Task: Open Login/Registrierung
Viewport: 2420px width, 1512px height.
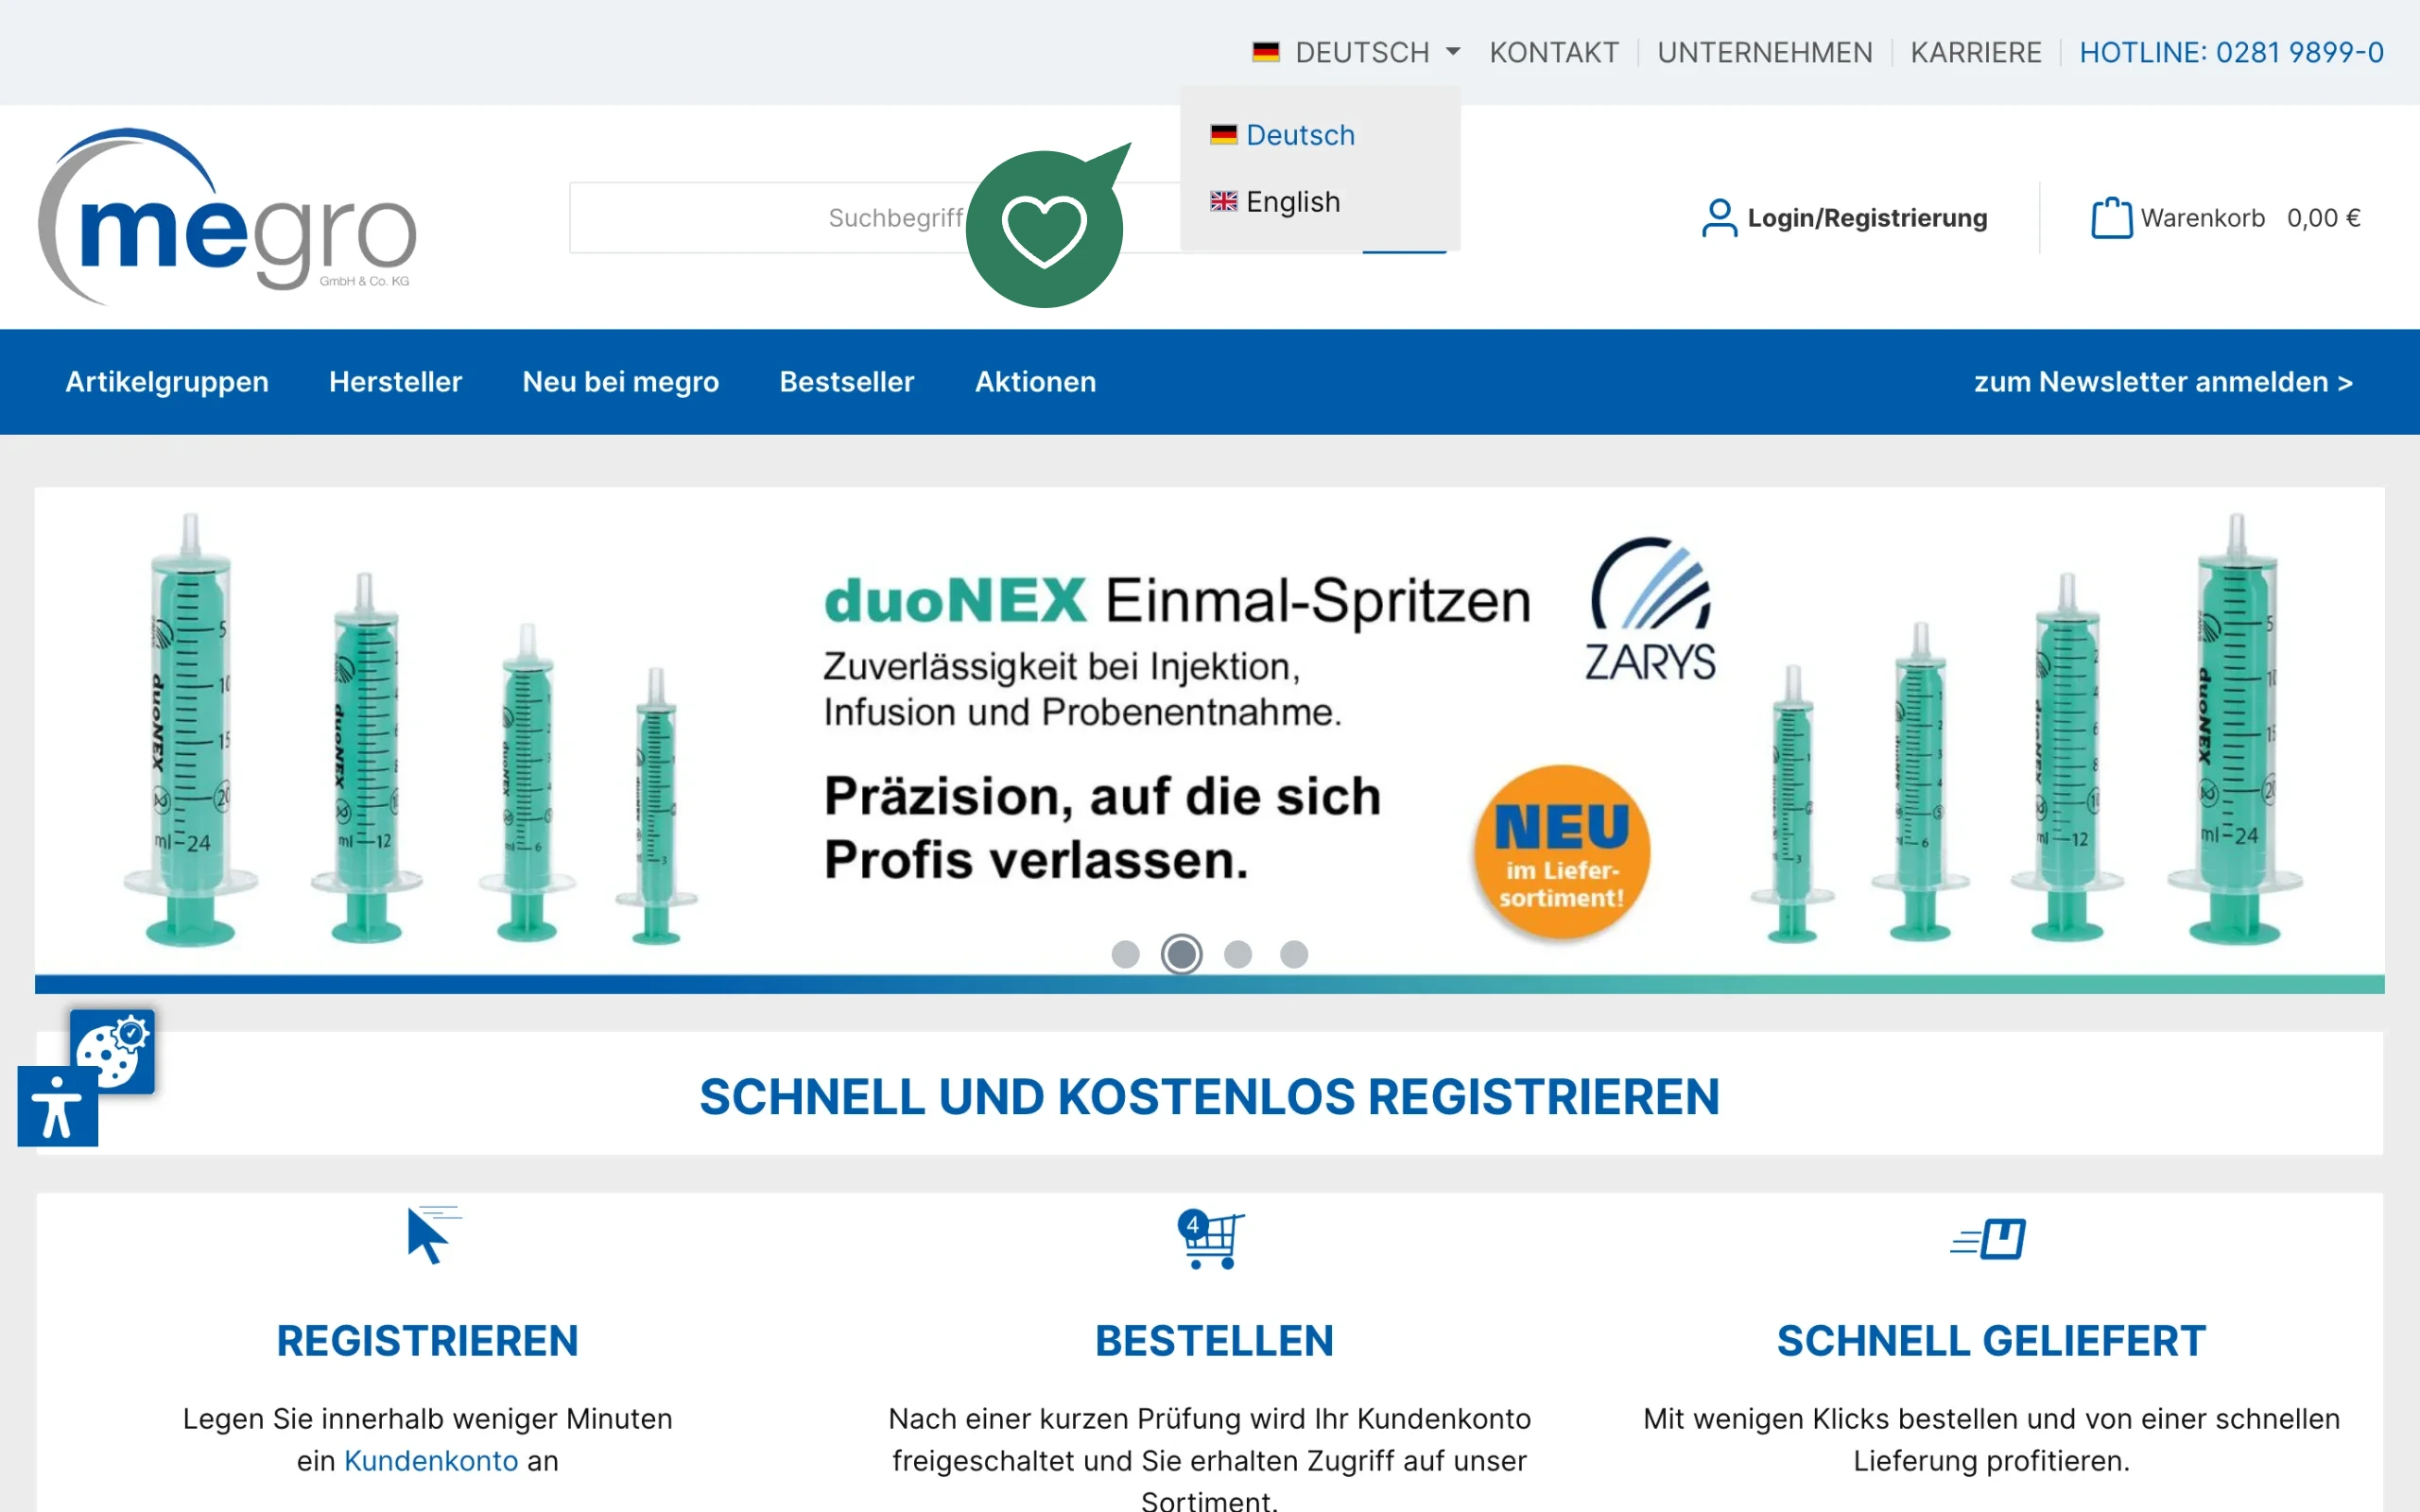Action: pos(1867,218)
